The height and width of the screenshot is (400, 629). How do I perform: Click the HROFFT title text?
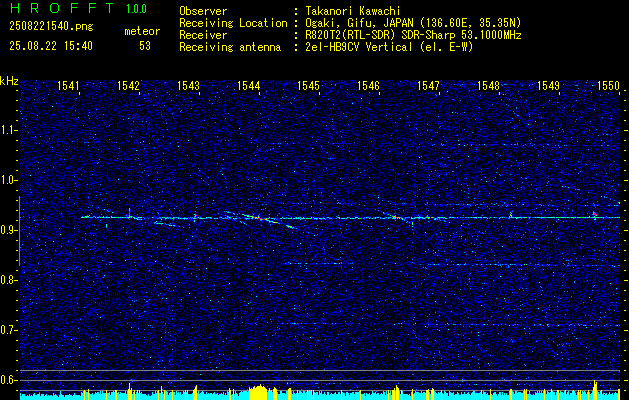(x=61, y=8)
